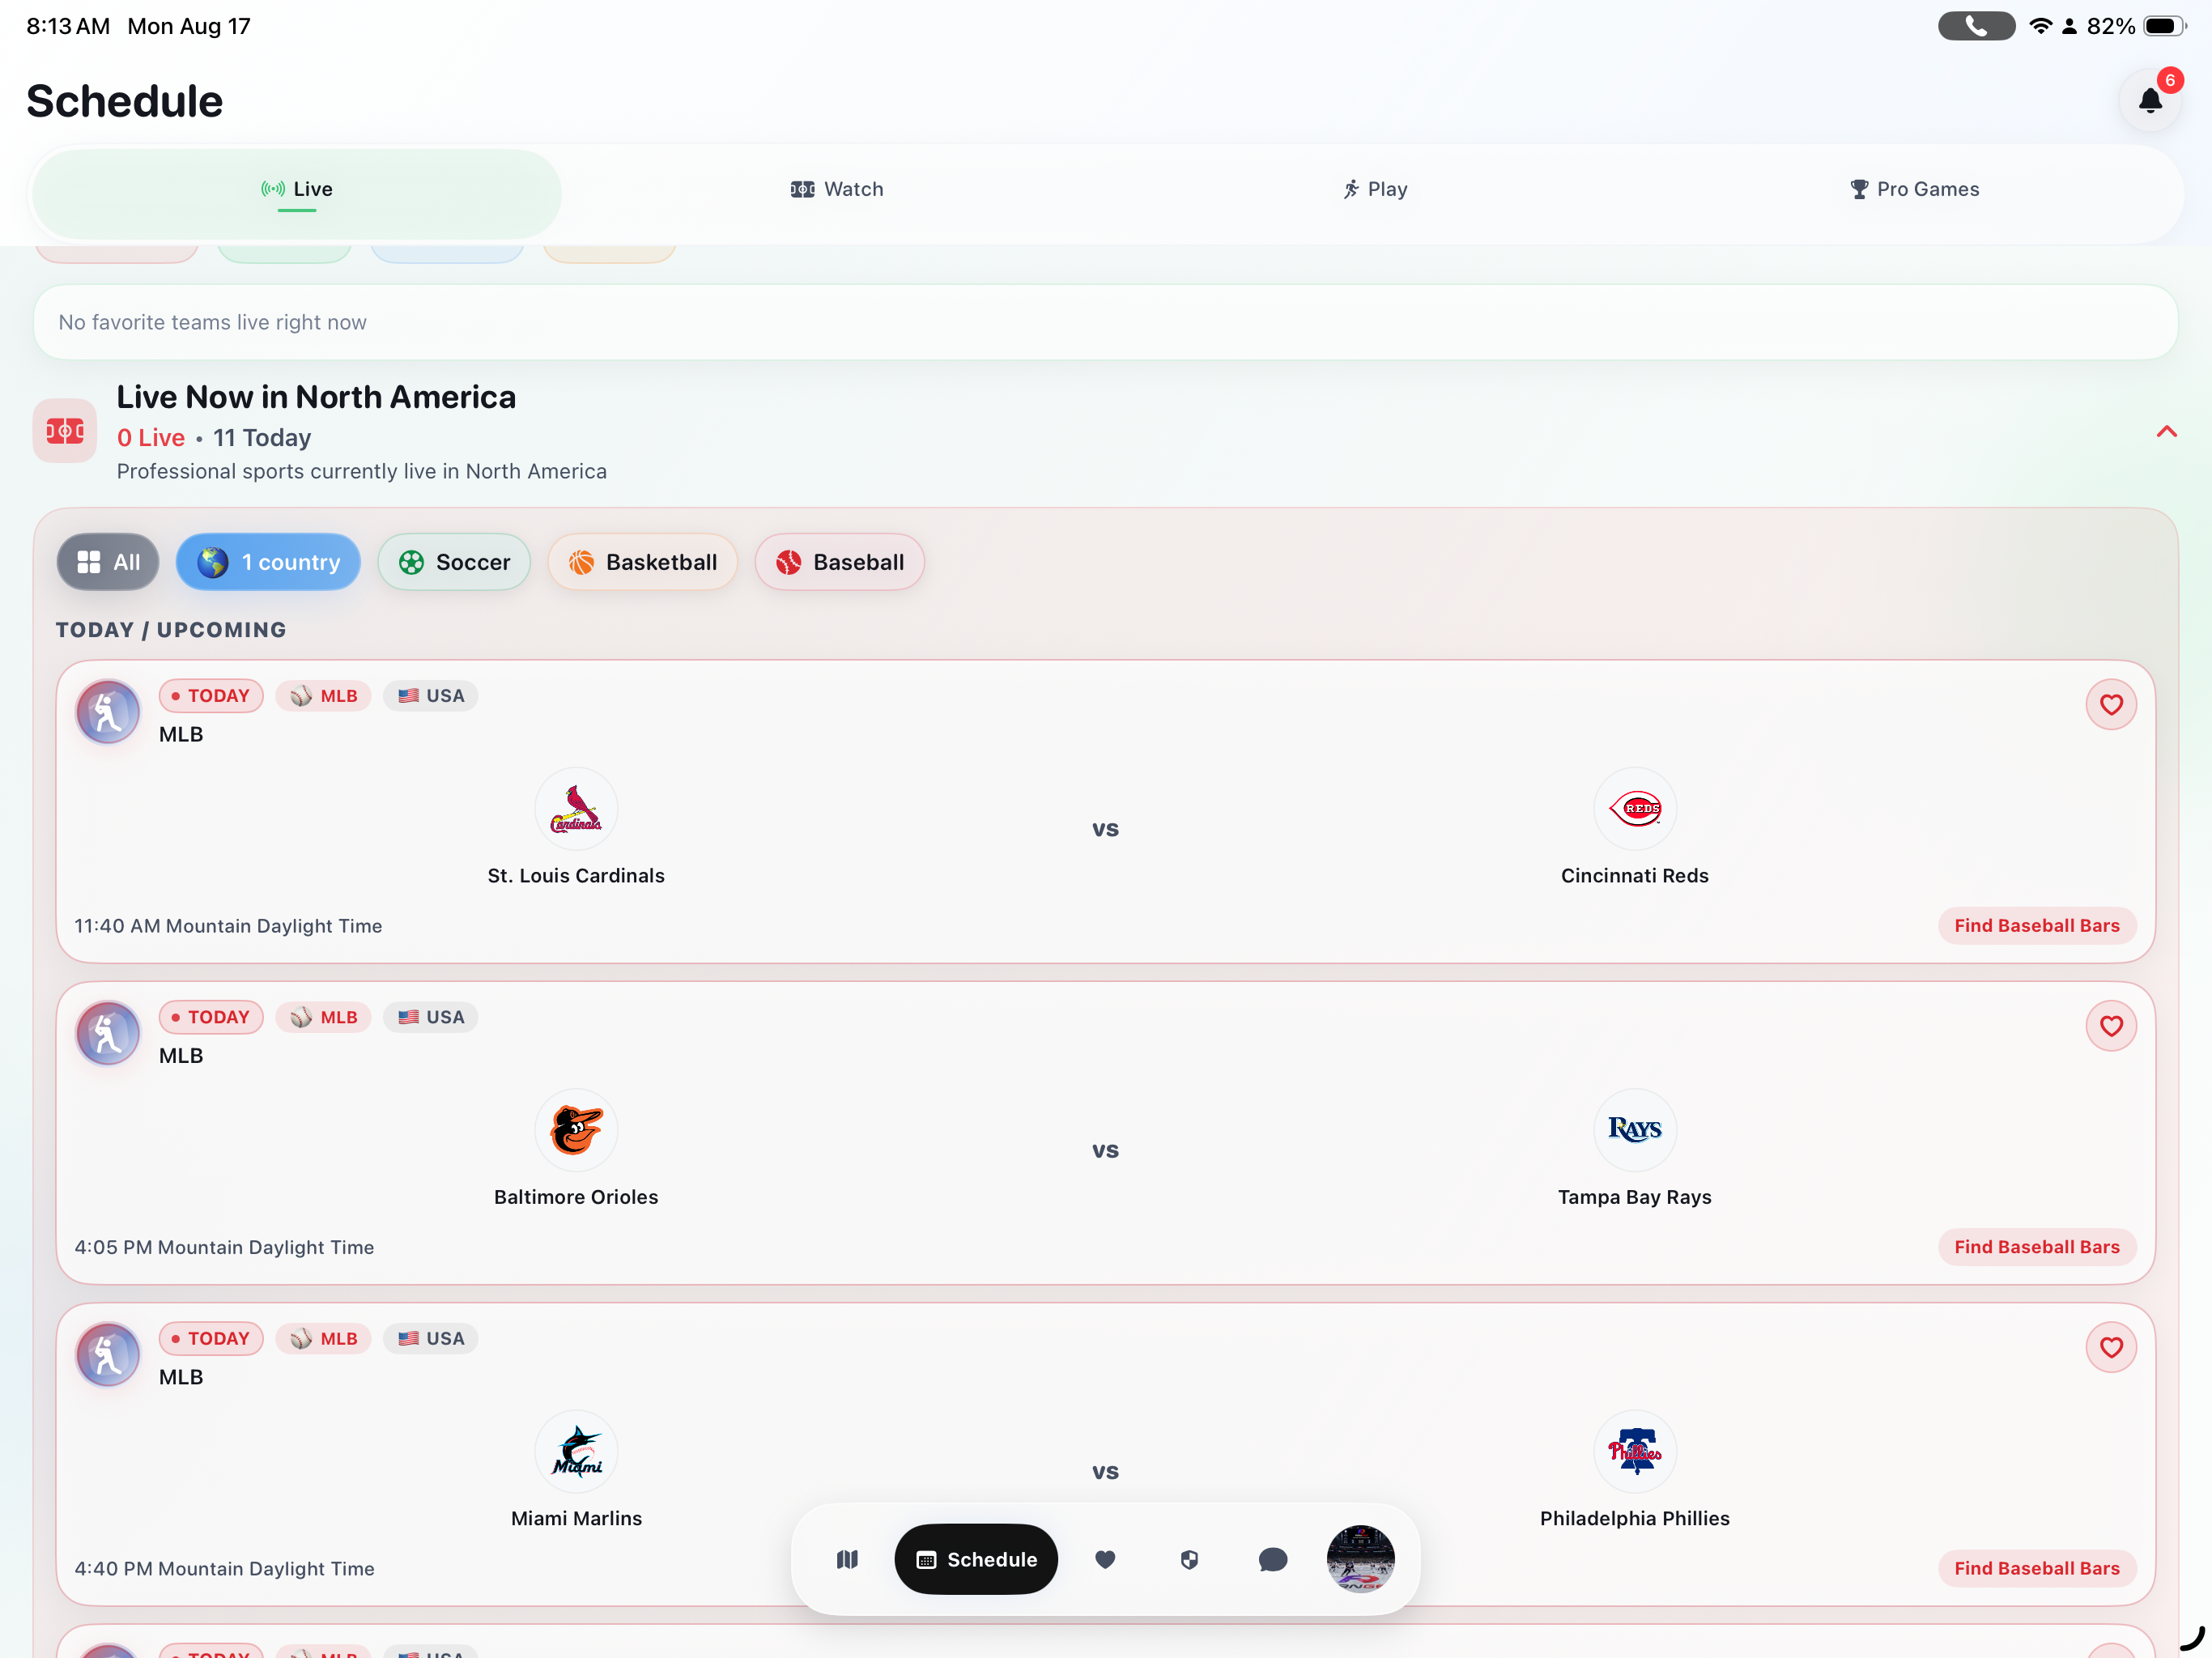Click the USA tag on Orioles card

tap(431, 1017)
